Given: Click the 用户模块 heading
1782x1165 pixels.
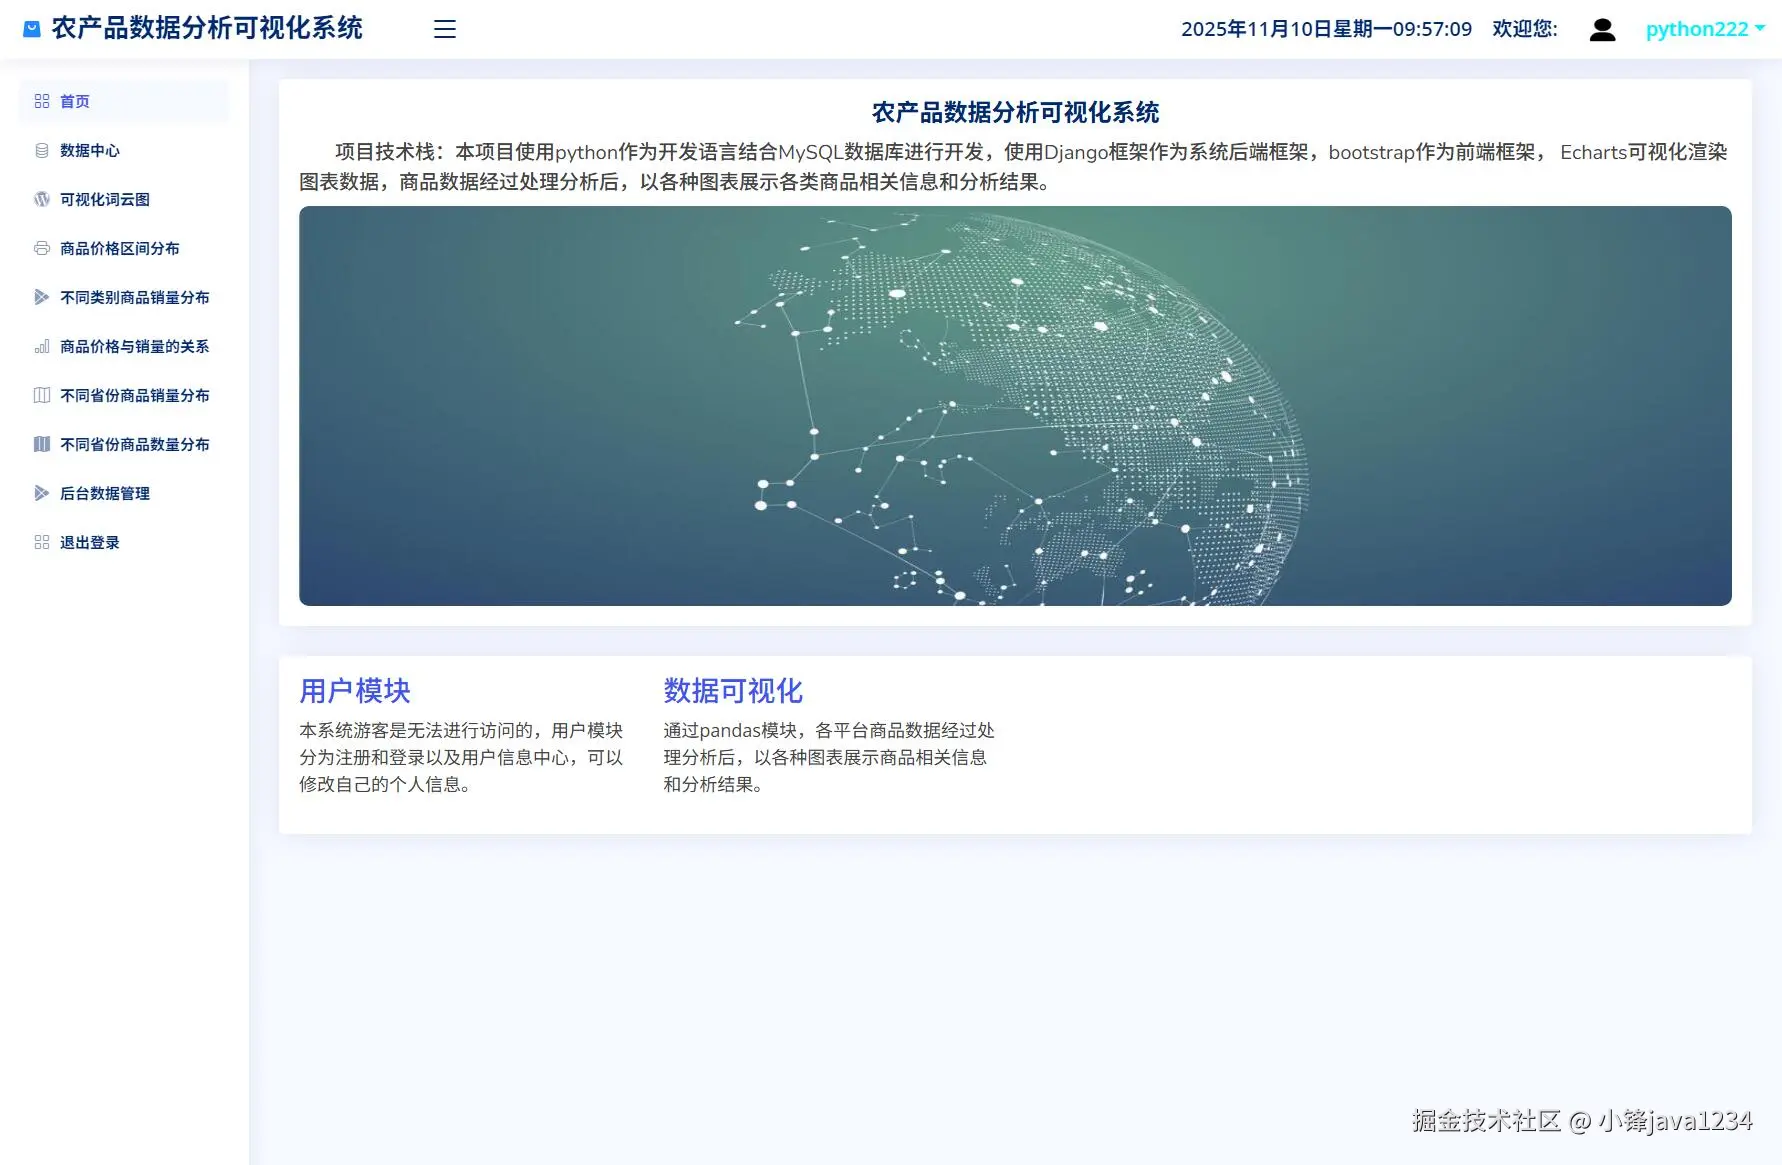Looking at the screenshot, I should click(x=355, y=691).
